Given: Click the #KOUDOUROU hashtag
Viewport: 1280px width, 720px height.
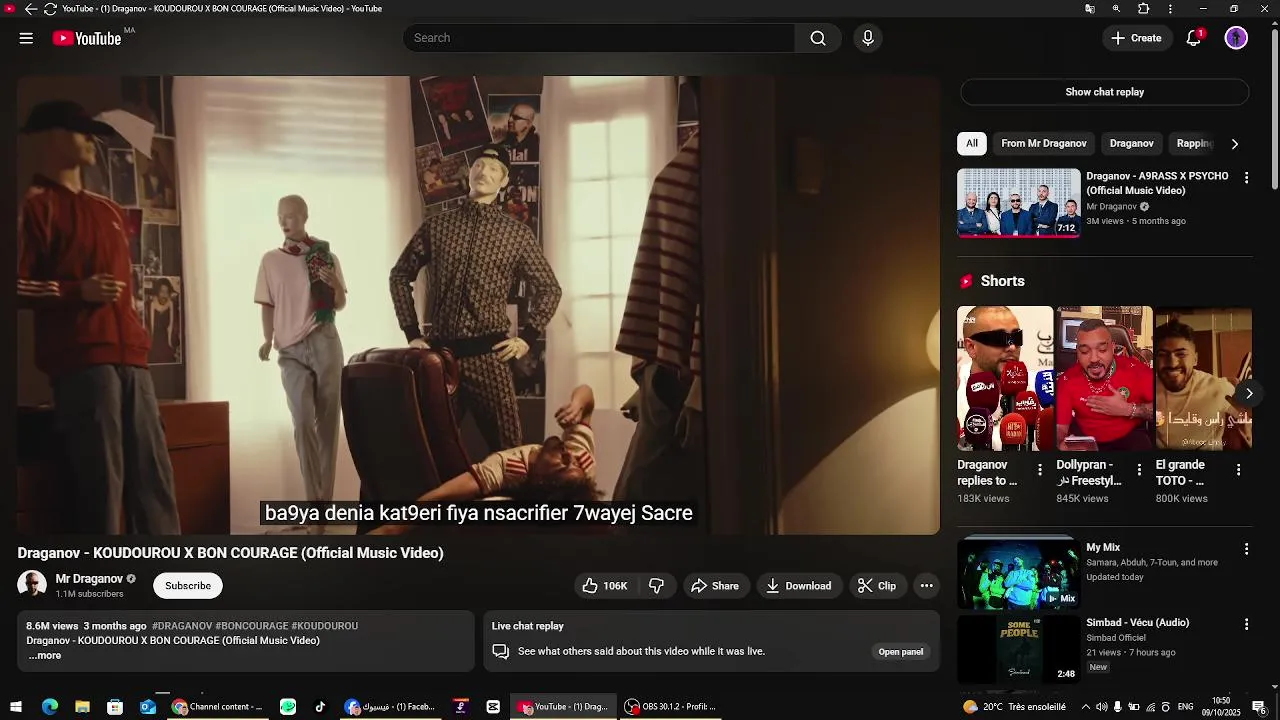Looking at the screenshot, I should (x=324, y=626).
